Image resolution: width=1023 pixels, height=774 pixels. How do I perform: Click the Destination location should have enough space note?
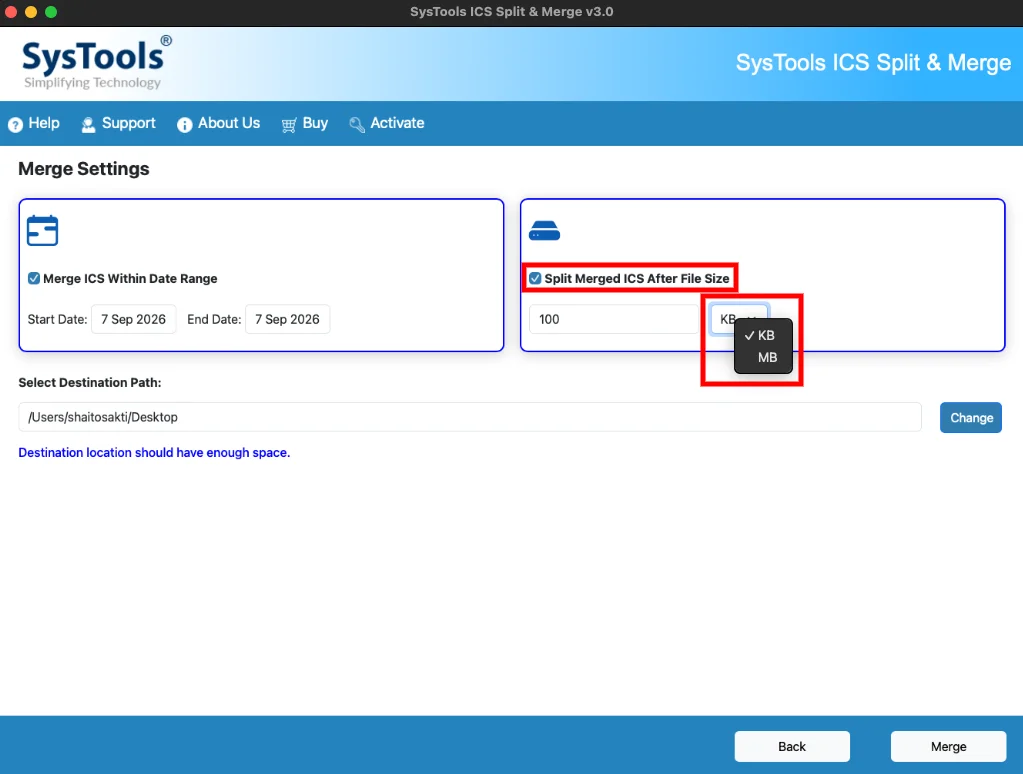click(x=154, y=453)
